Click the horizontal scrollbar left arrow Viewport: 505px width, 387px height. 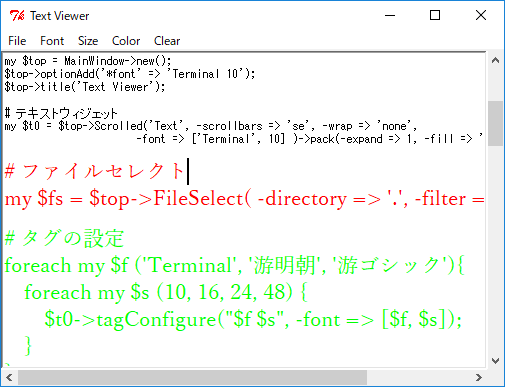pyautogui.click(x=9, y=378)
